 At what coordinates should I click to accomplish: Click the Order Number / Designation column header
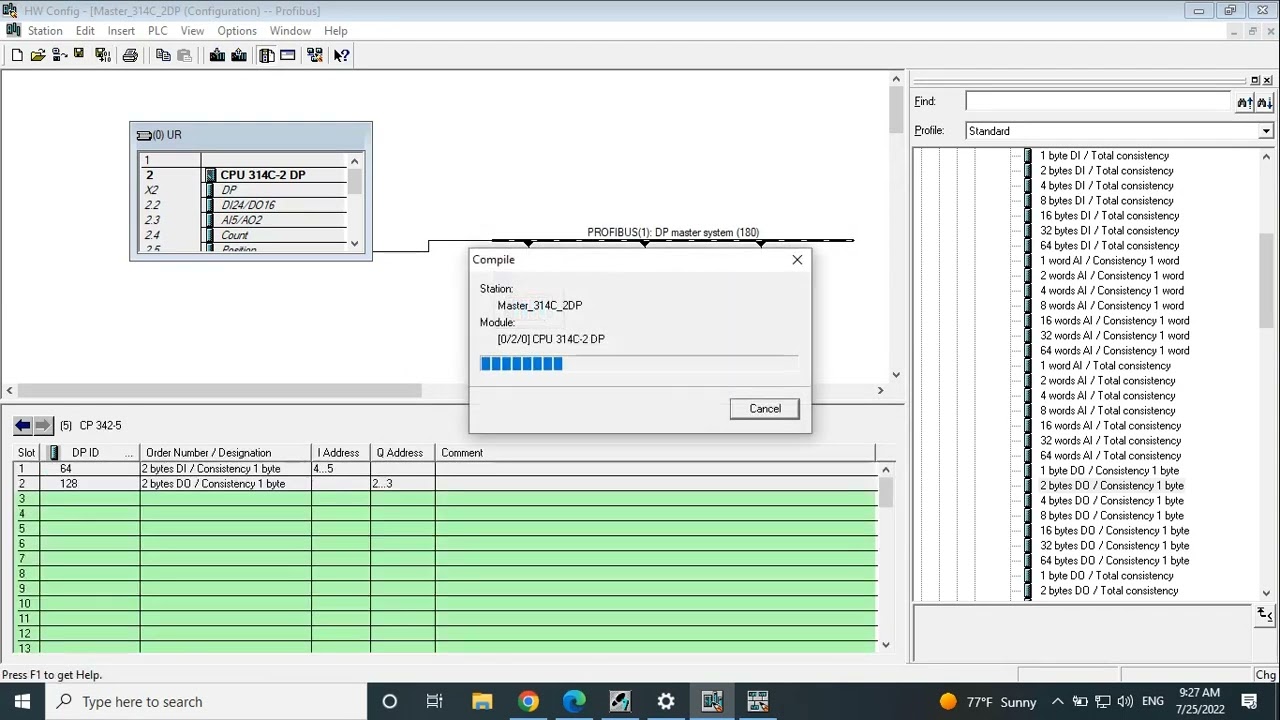click(225, 453)
